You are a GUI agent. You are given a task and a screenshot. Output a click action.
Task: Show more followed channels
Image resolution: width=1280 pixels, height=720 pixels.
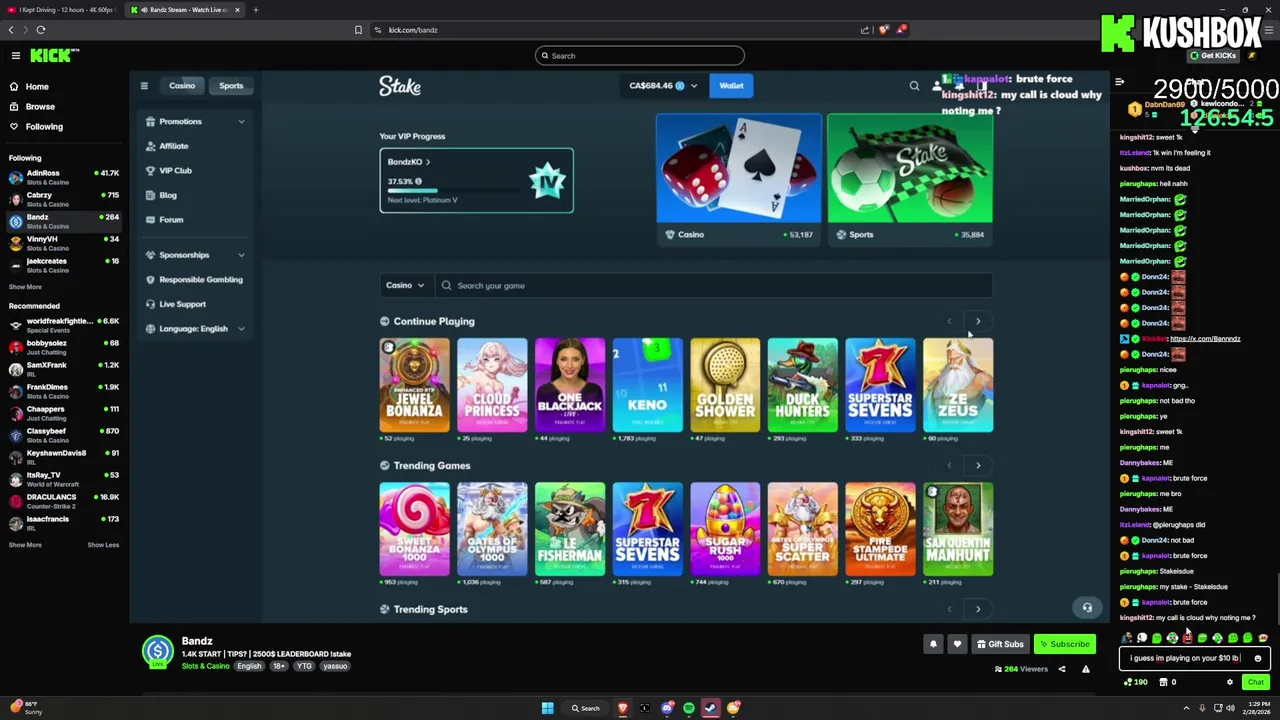point(26,287)
